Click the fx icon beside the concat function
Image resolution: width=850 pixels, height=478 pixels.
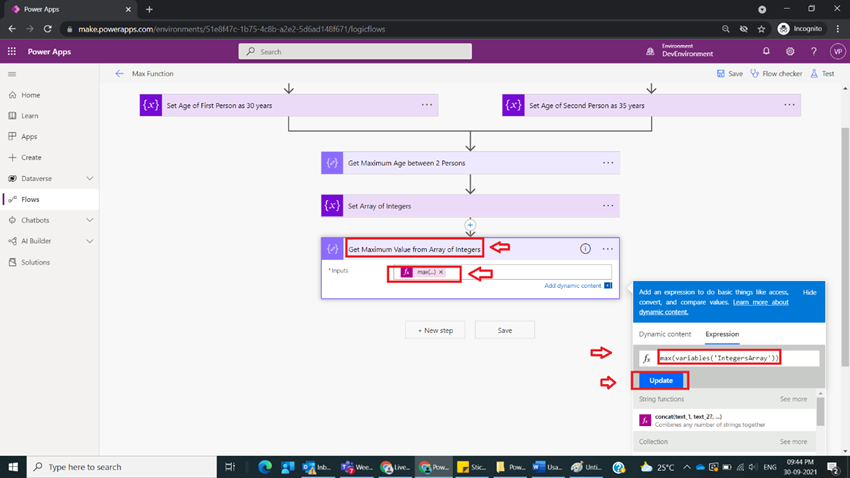point(645,420)
